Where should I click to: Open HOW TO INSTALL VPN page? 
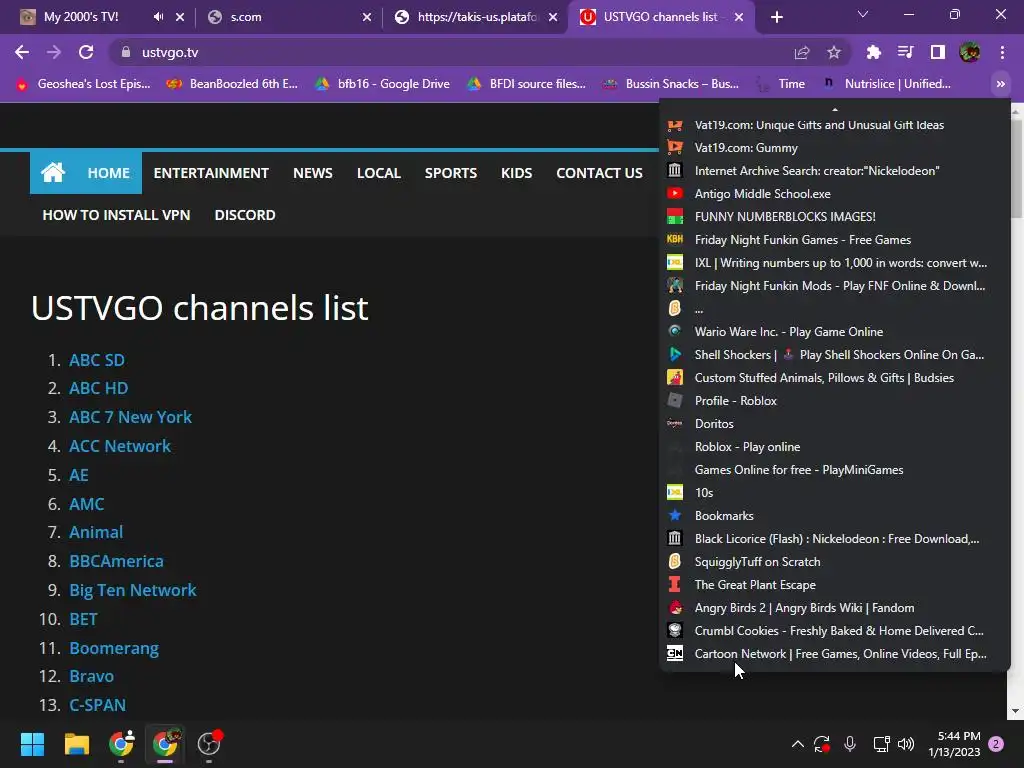tap(116, 215)
